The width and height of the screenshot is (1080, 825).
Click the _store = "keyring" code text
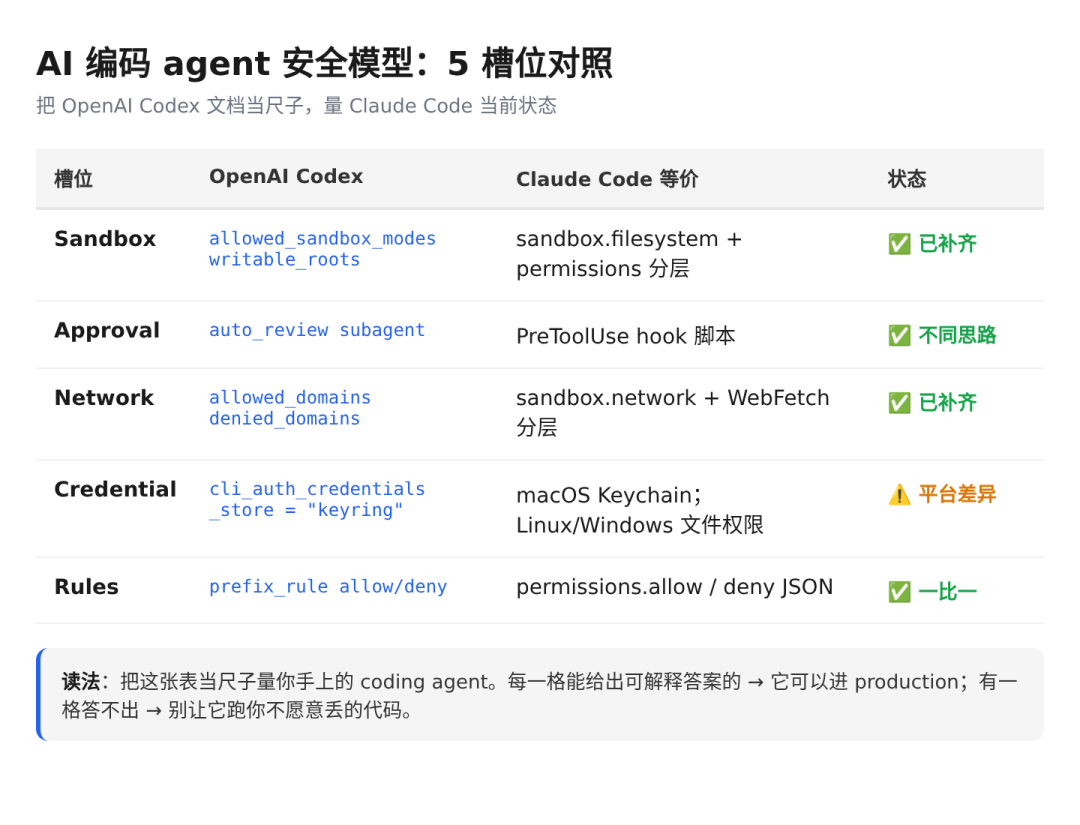click(x=306, y=510)
